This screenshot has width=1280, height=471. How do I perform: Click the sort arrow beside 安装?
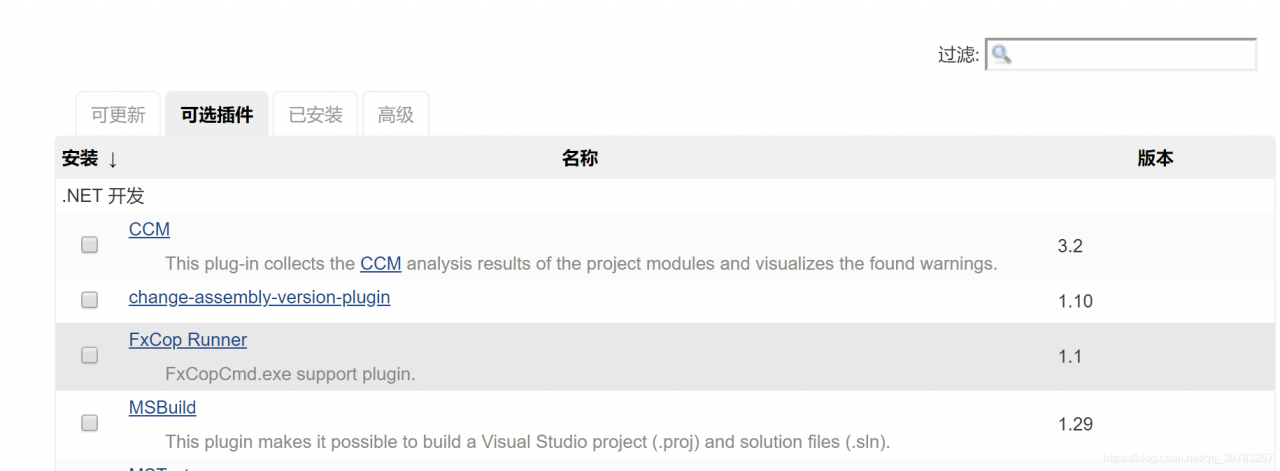point(113,159)
